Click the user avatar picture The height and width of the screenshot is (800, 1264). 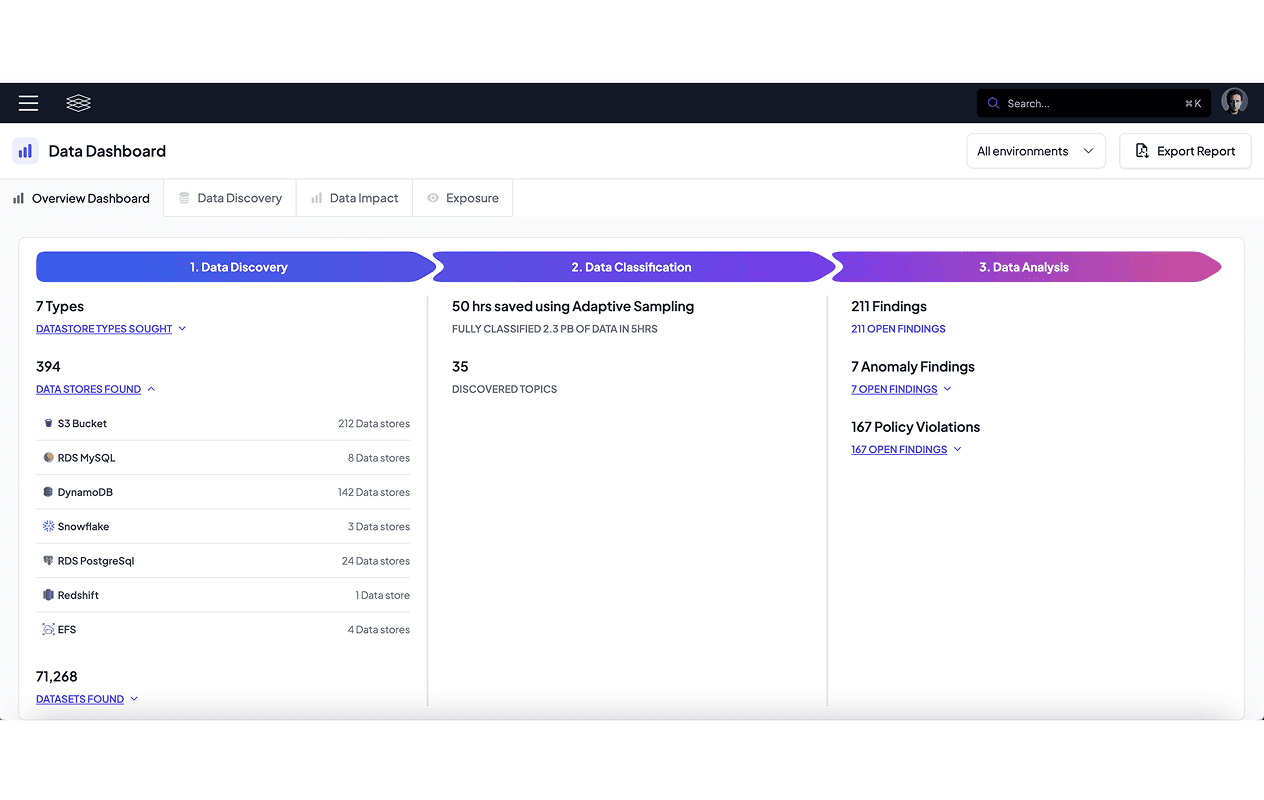[x=1235, y=101]
